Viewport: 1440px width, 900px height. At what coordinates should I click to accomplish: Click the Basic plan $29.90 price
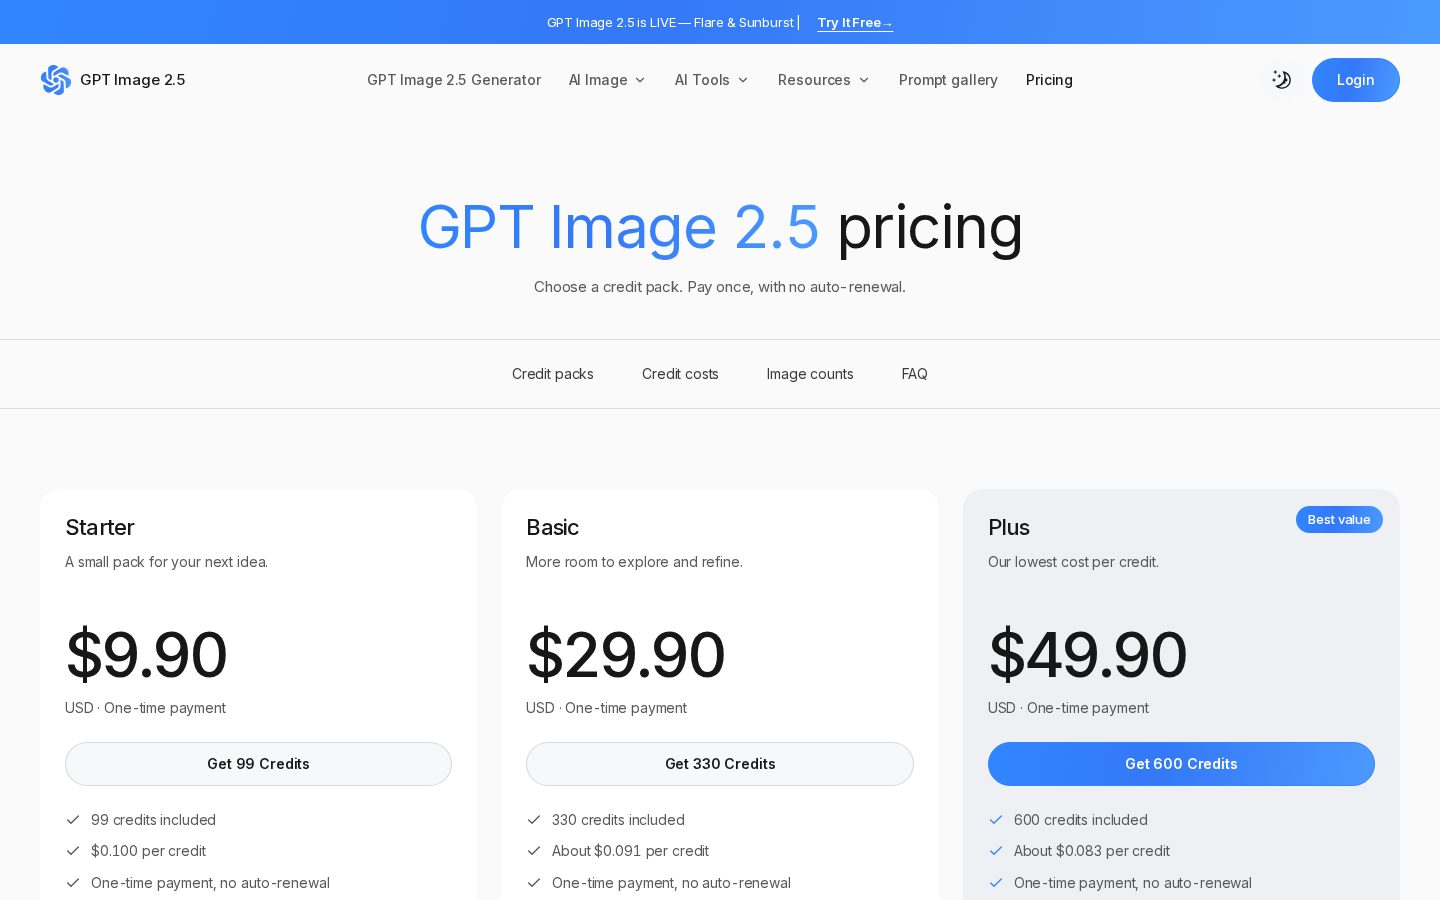click(x=625, y=655)
